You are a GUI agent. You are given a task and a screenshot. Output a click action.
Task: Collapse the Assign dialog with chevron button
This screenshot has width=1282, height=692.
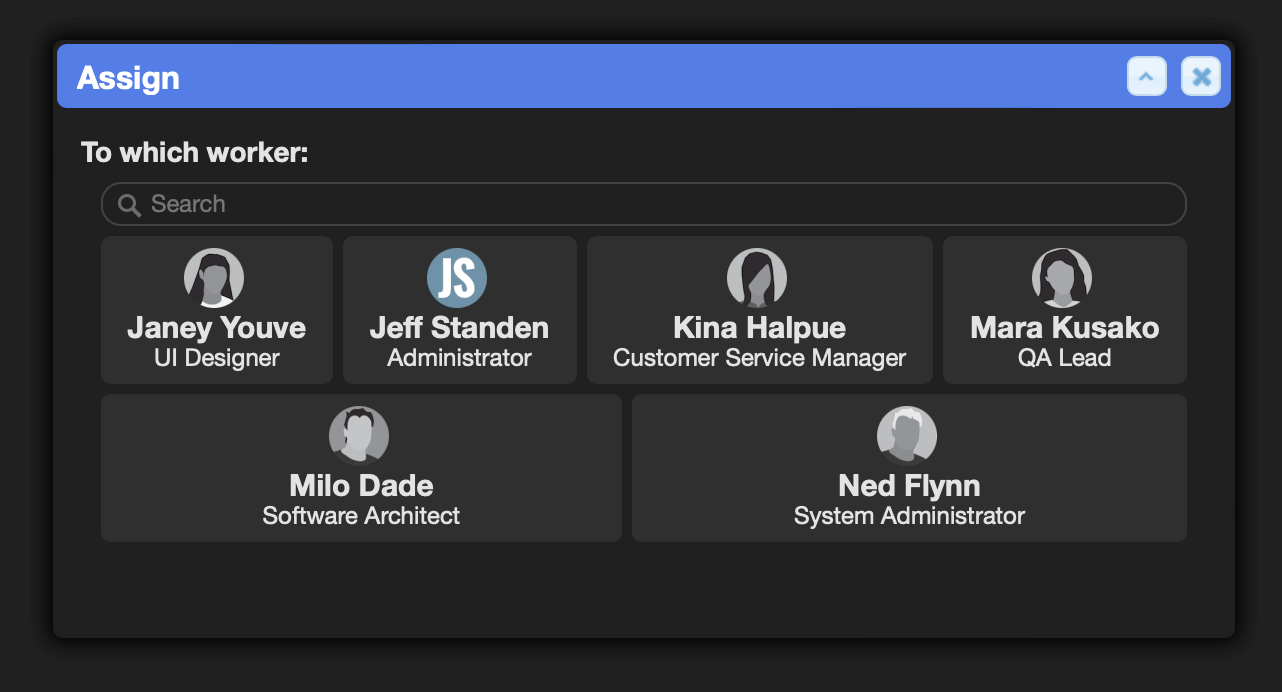pos(1147,76)
